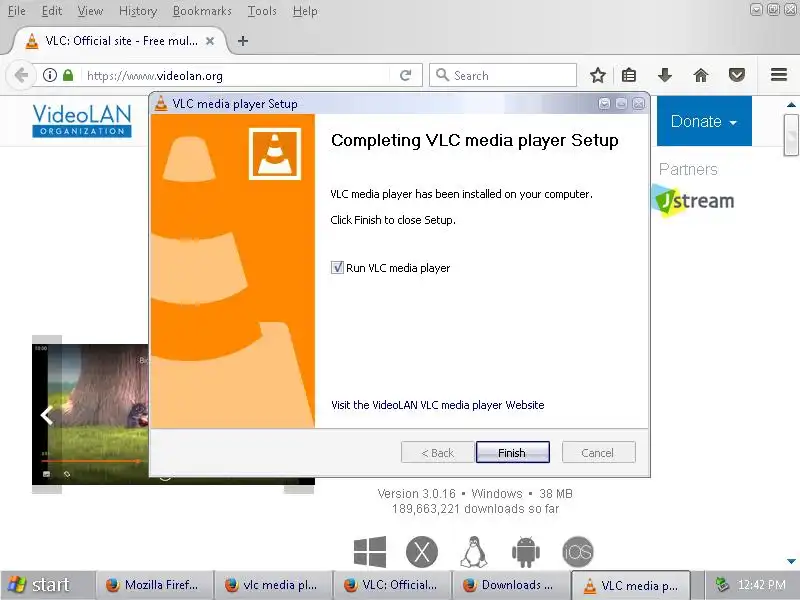The image size is (800, 600).
Task: Open the Downloads arrow icon
Action: point(665,76)
